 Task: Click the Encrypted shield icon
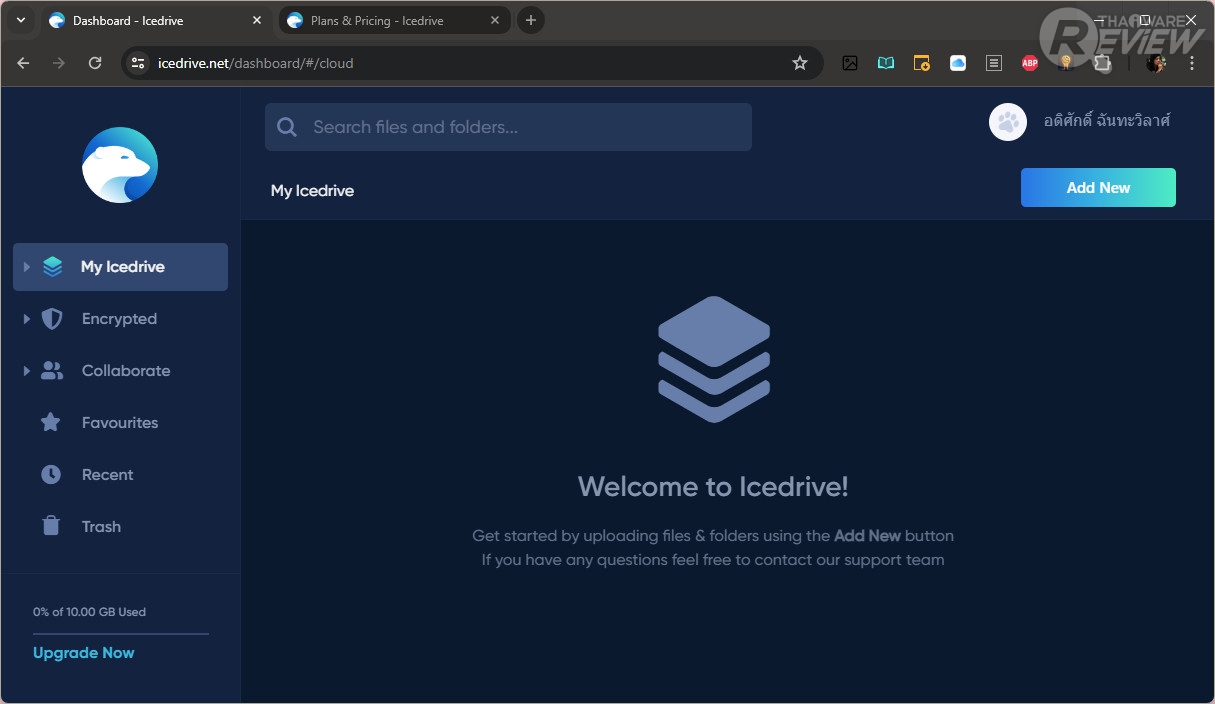tap(51, 319)
